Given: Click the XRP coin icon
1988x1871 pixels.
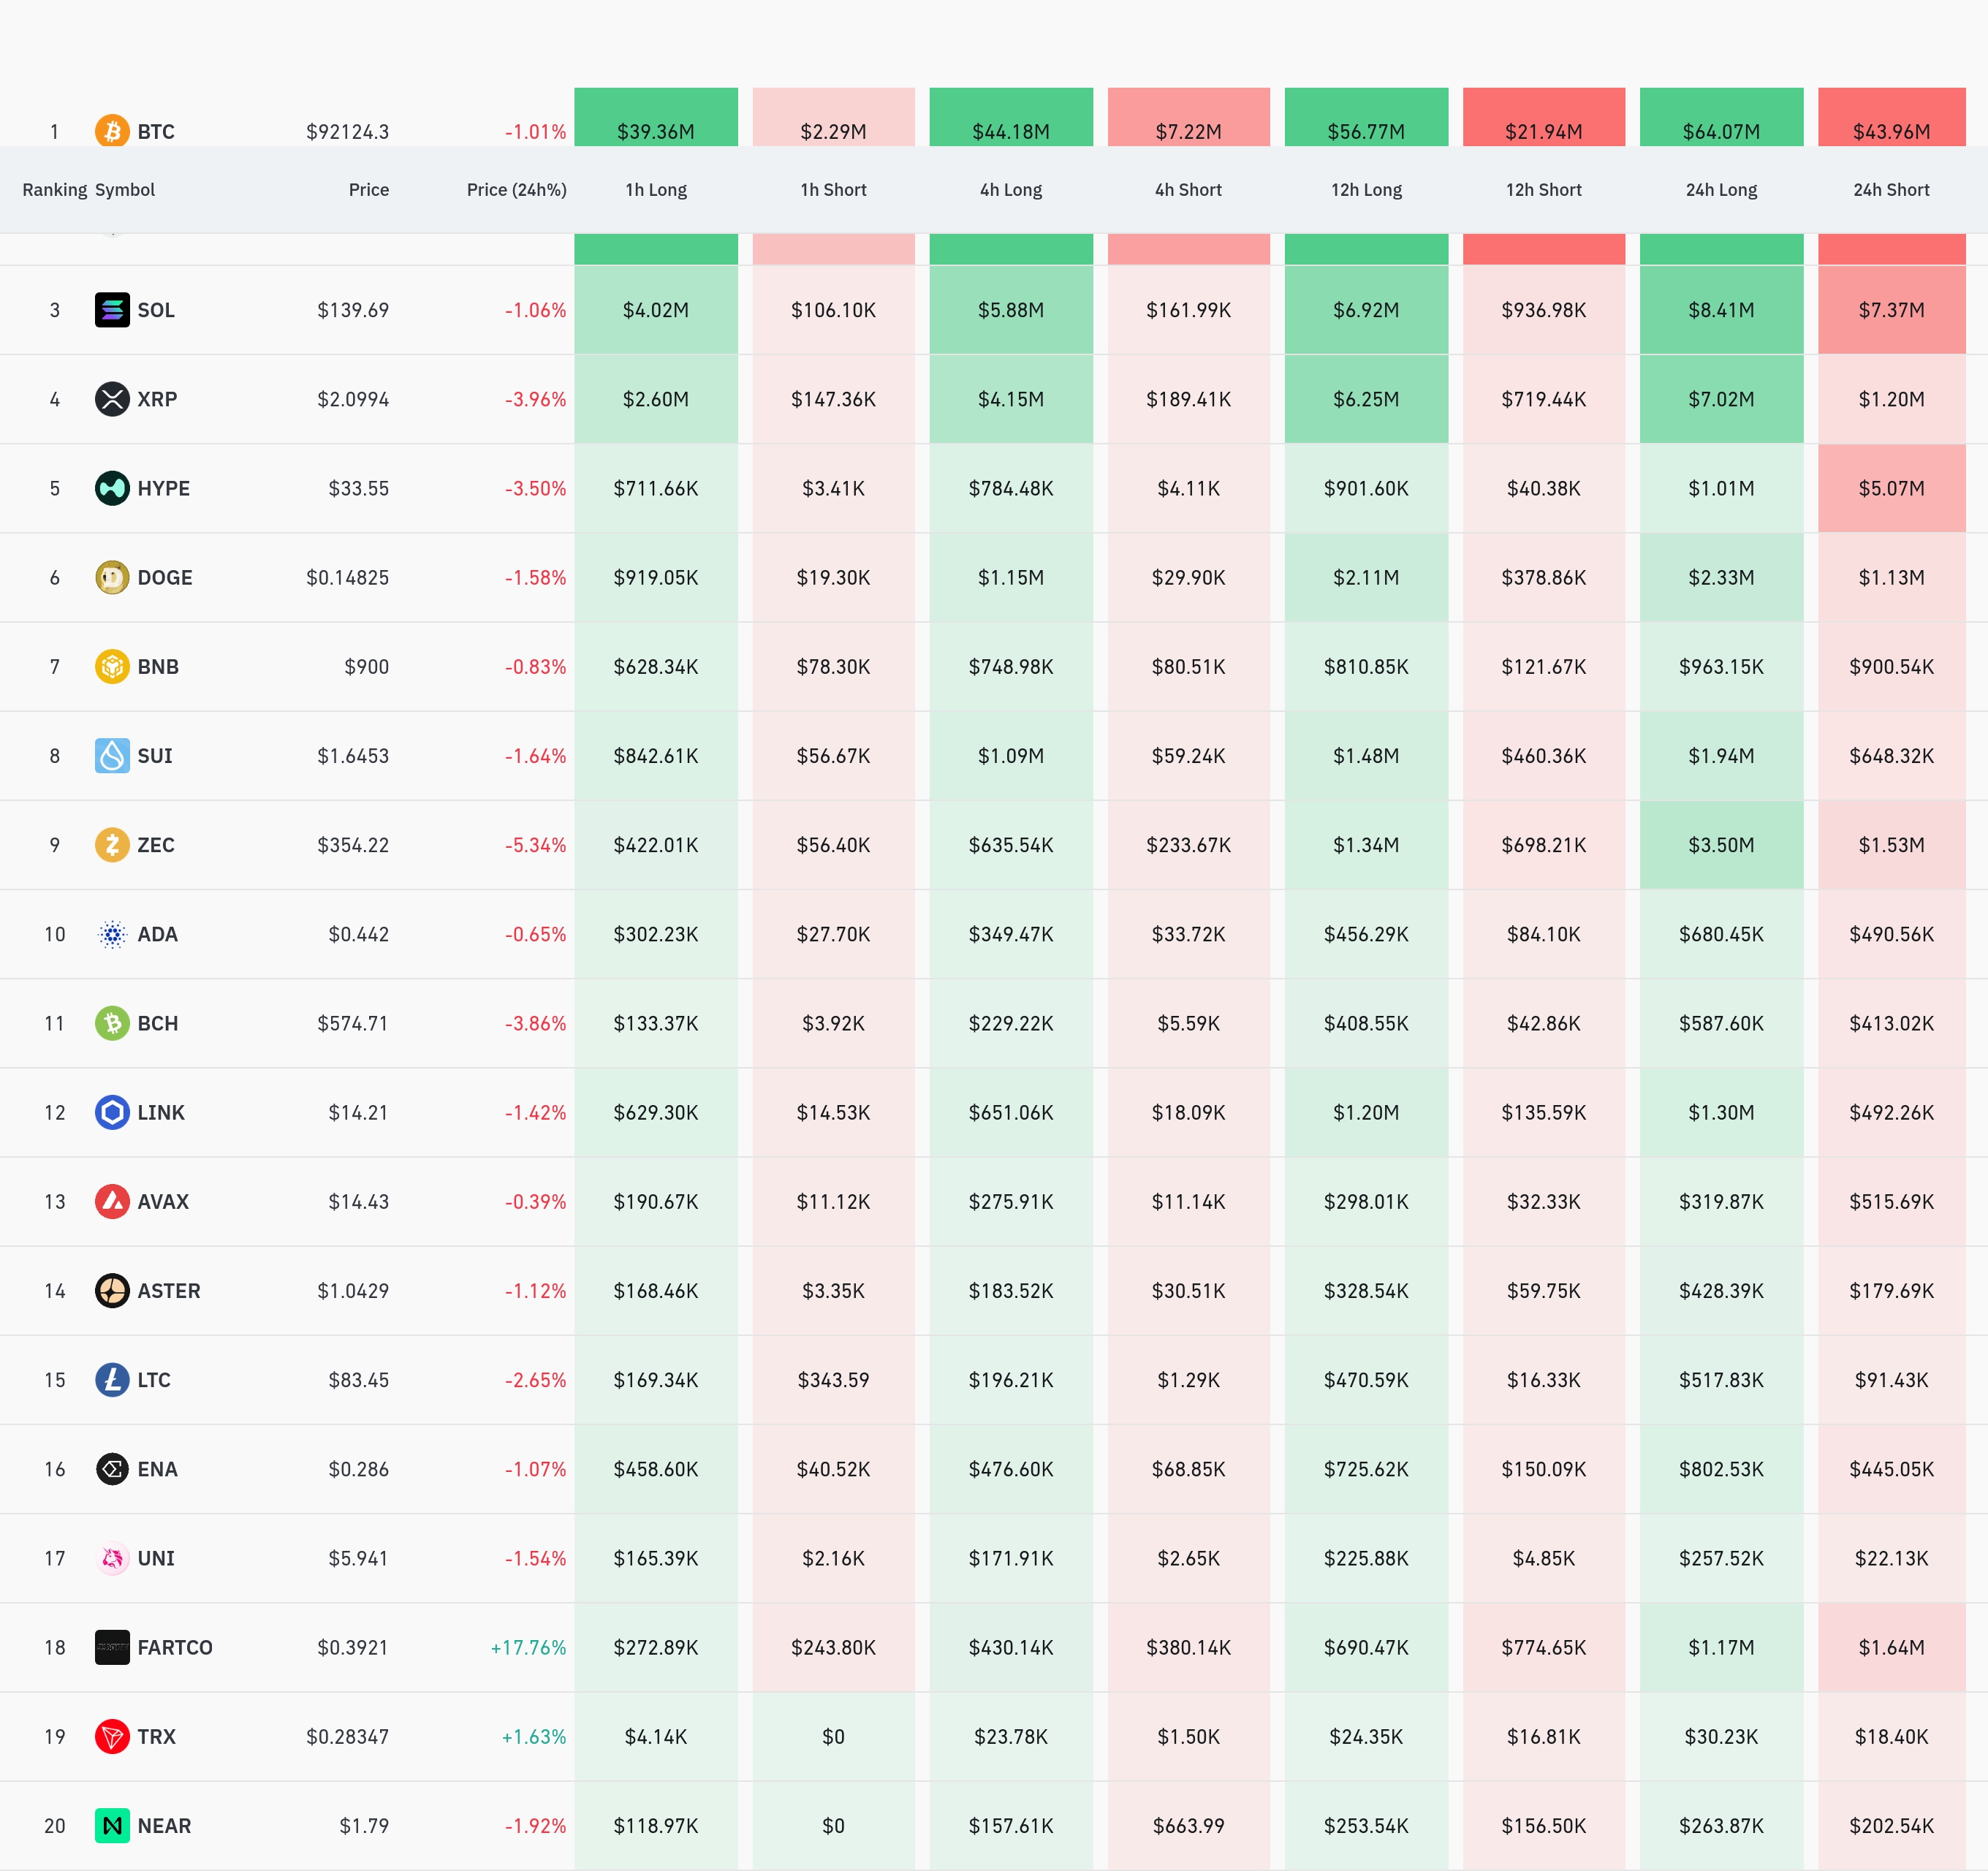Looking at the screenshot, I should click(x=112, y=399).
